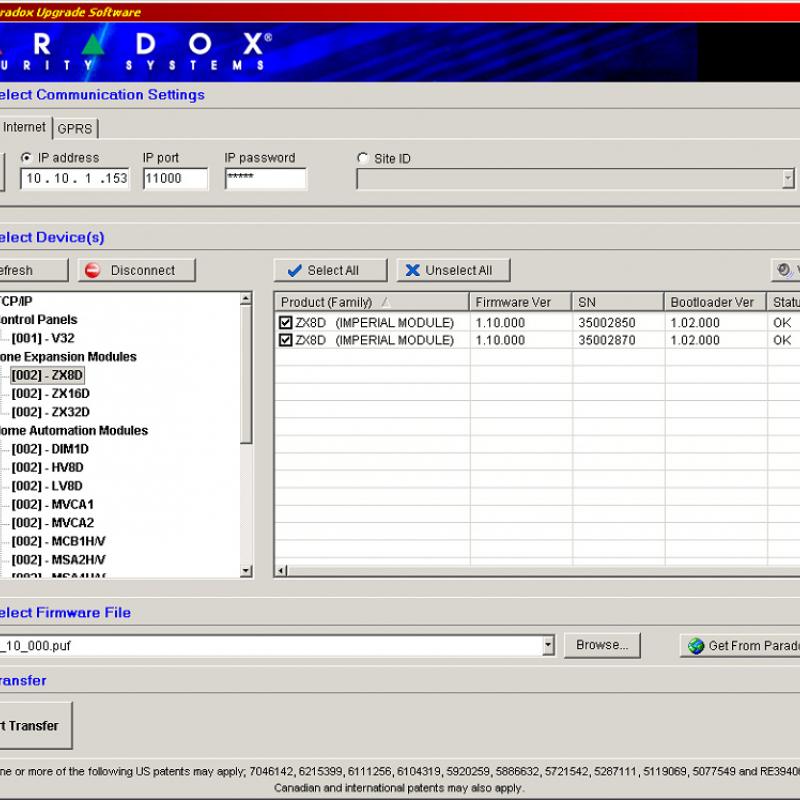Image resolution: width=800 pixels, height=800 pixels.
Task: Click the SN column header
Action: (618, 302)
